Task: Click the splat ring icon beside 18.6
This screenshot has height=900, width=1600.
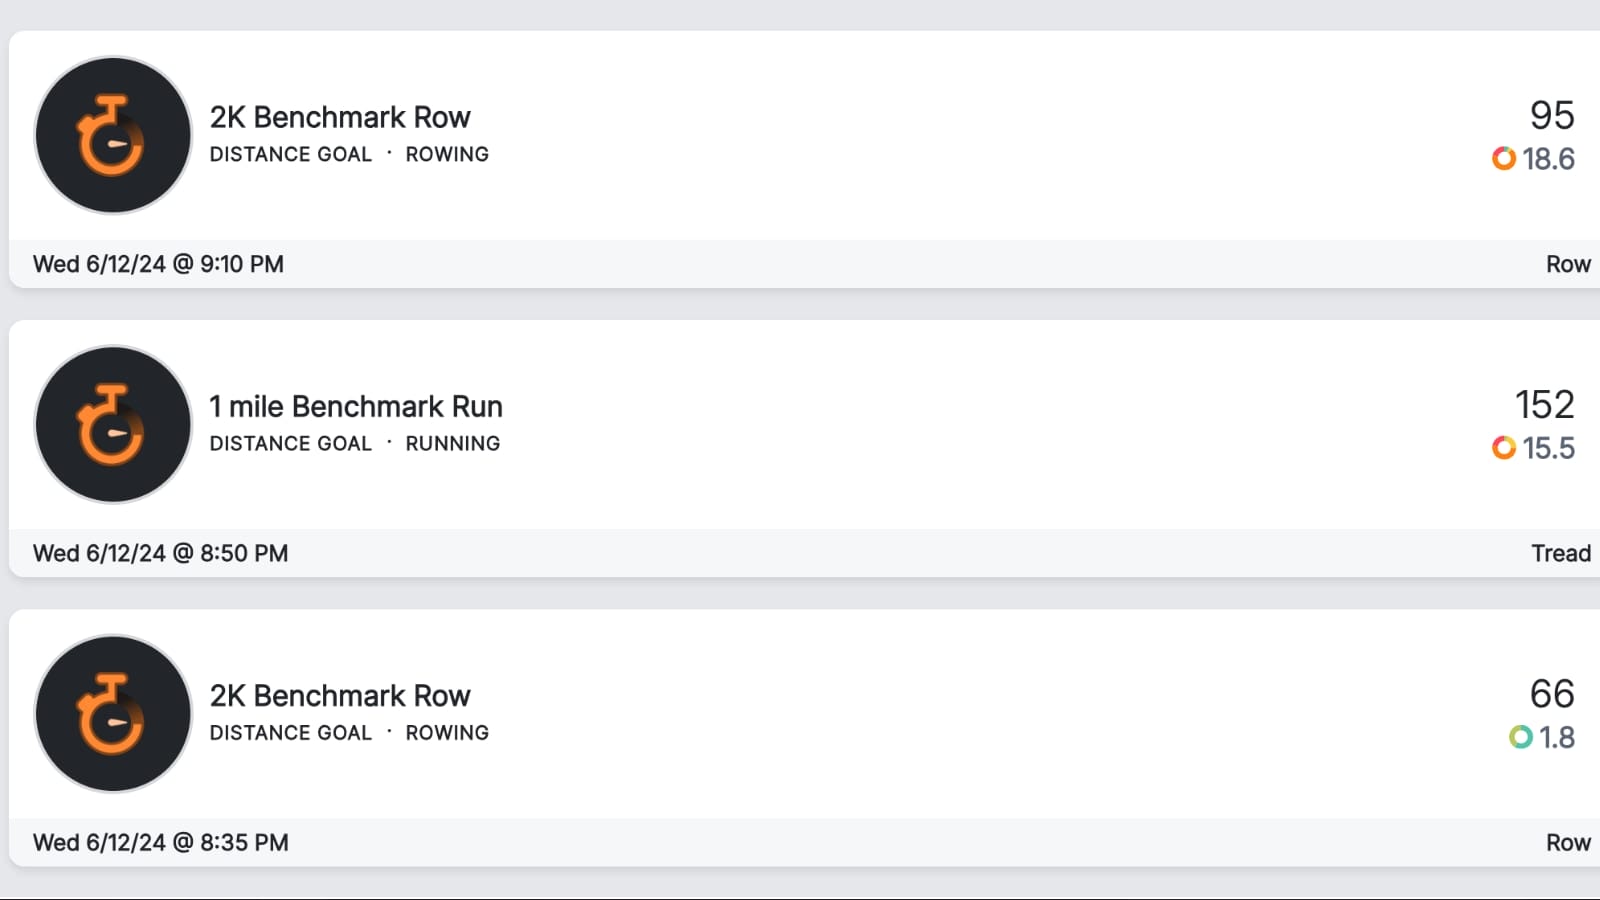Action: coord(1504,158)
